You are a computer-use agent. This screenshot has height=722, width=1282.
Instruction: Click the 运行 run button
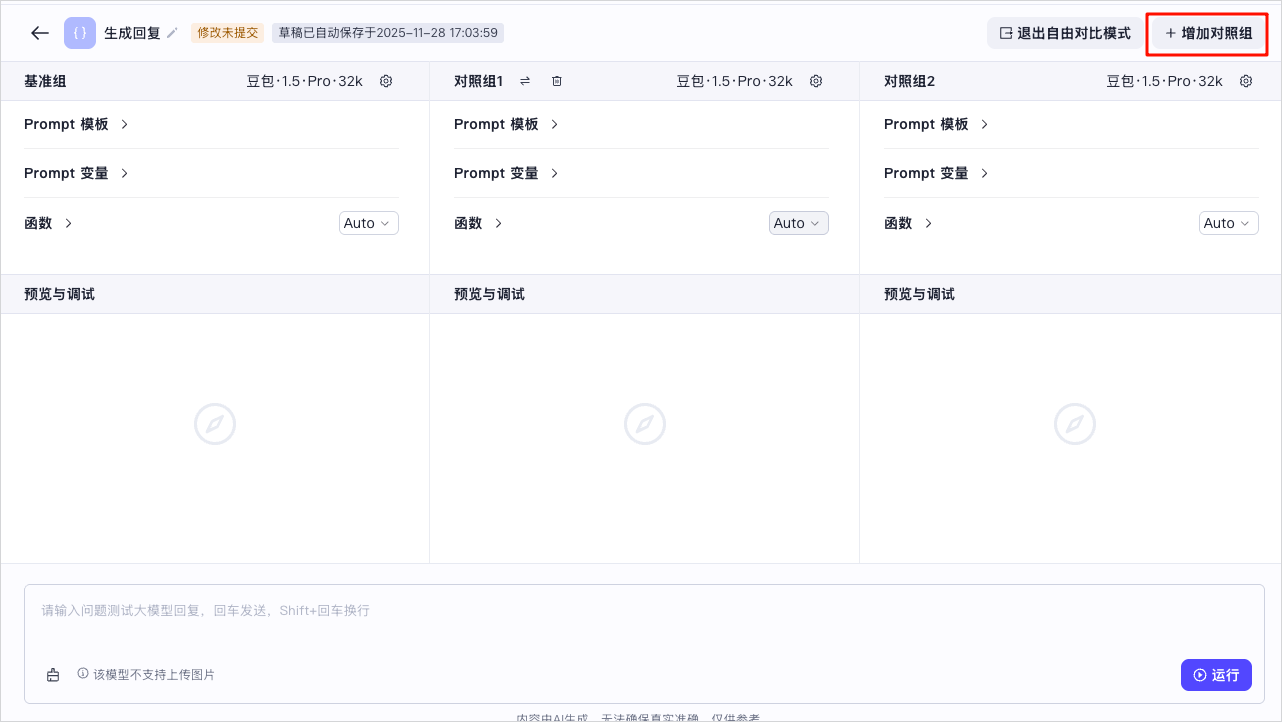click(x=1216, y=675)
